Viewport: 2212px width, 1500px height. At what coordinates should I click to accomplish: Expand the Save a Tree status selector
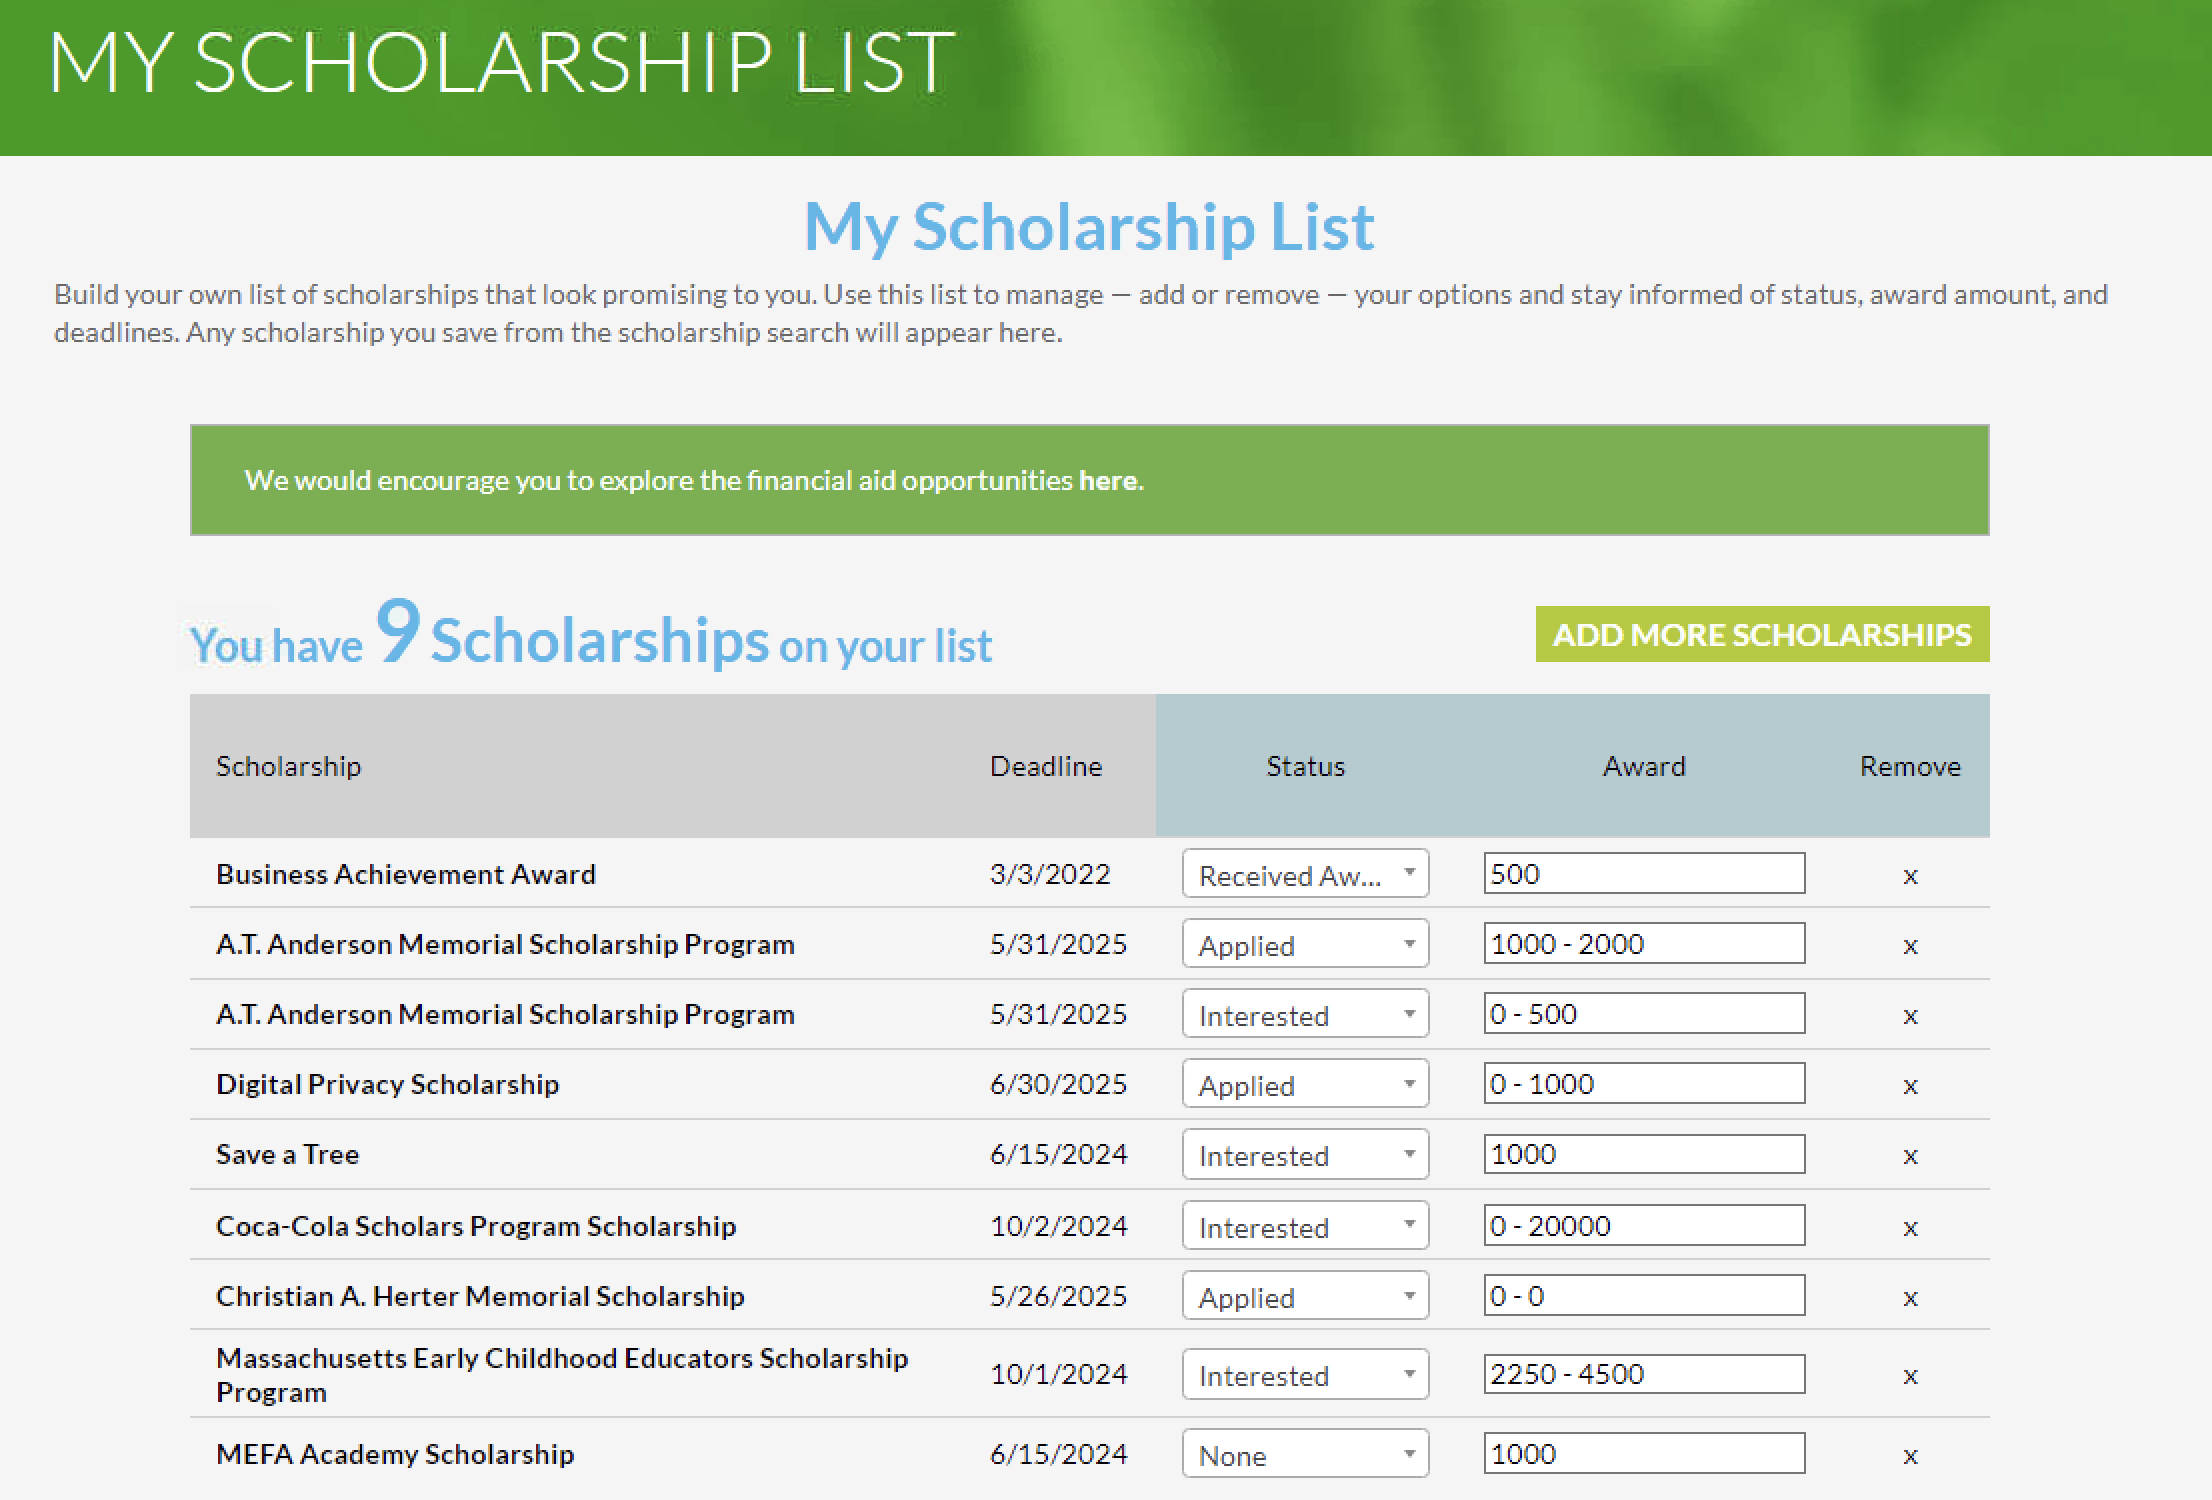pos(1305,1154)
